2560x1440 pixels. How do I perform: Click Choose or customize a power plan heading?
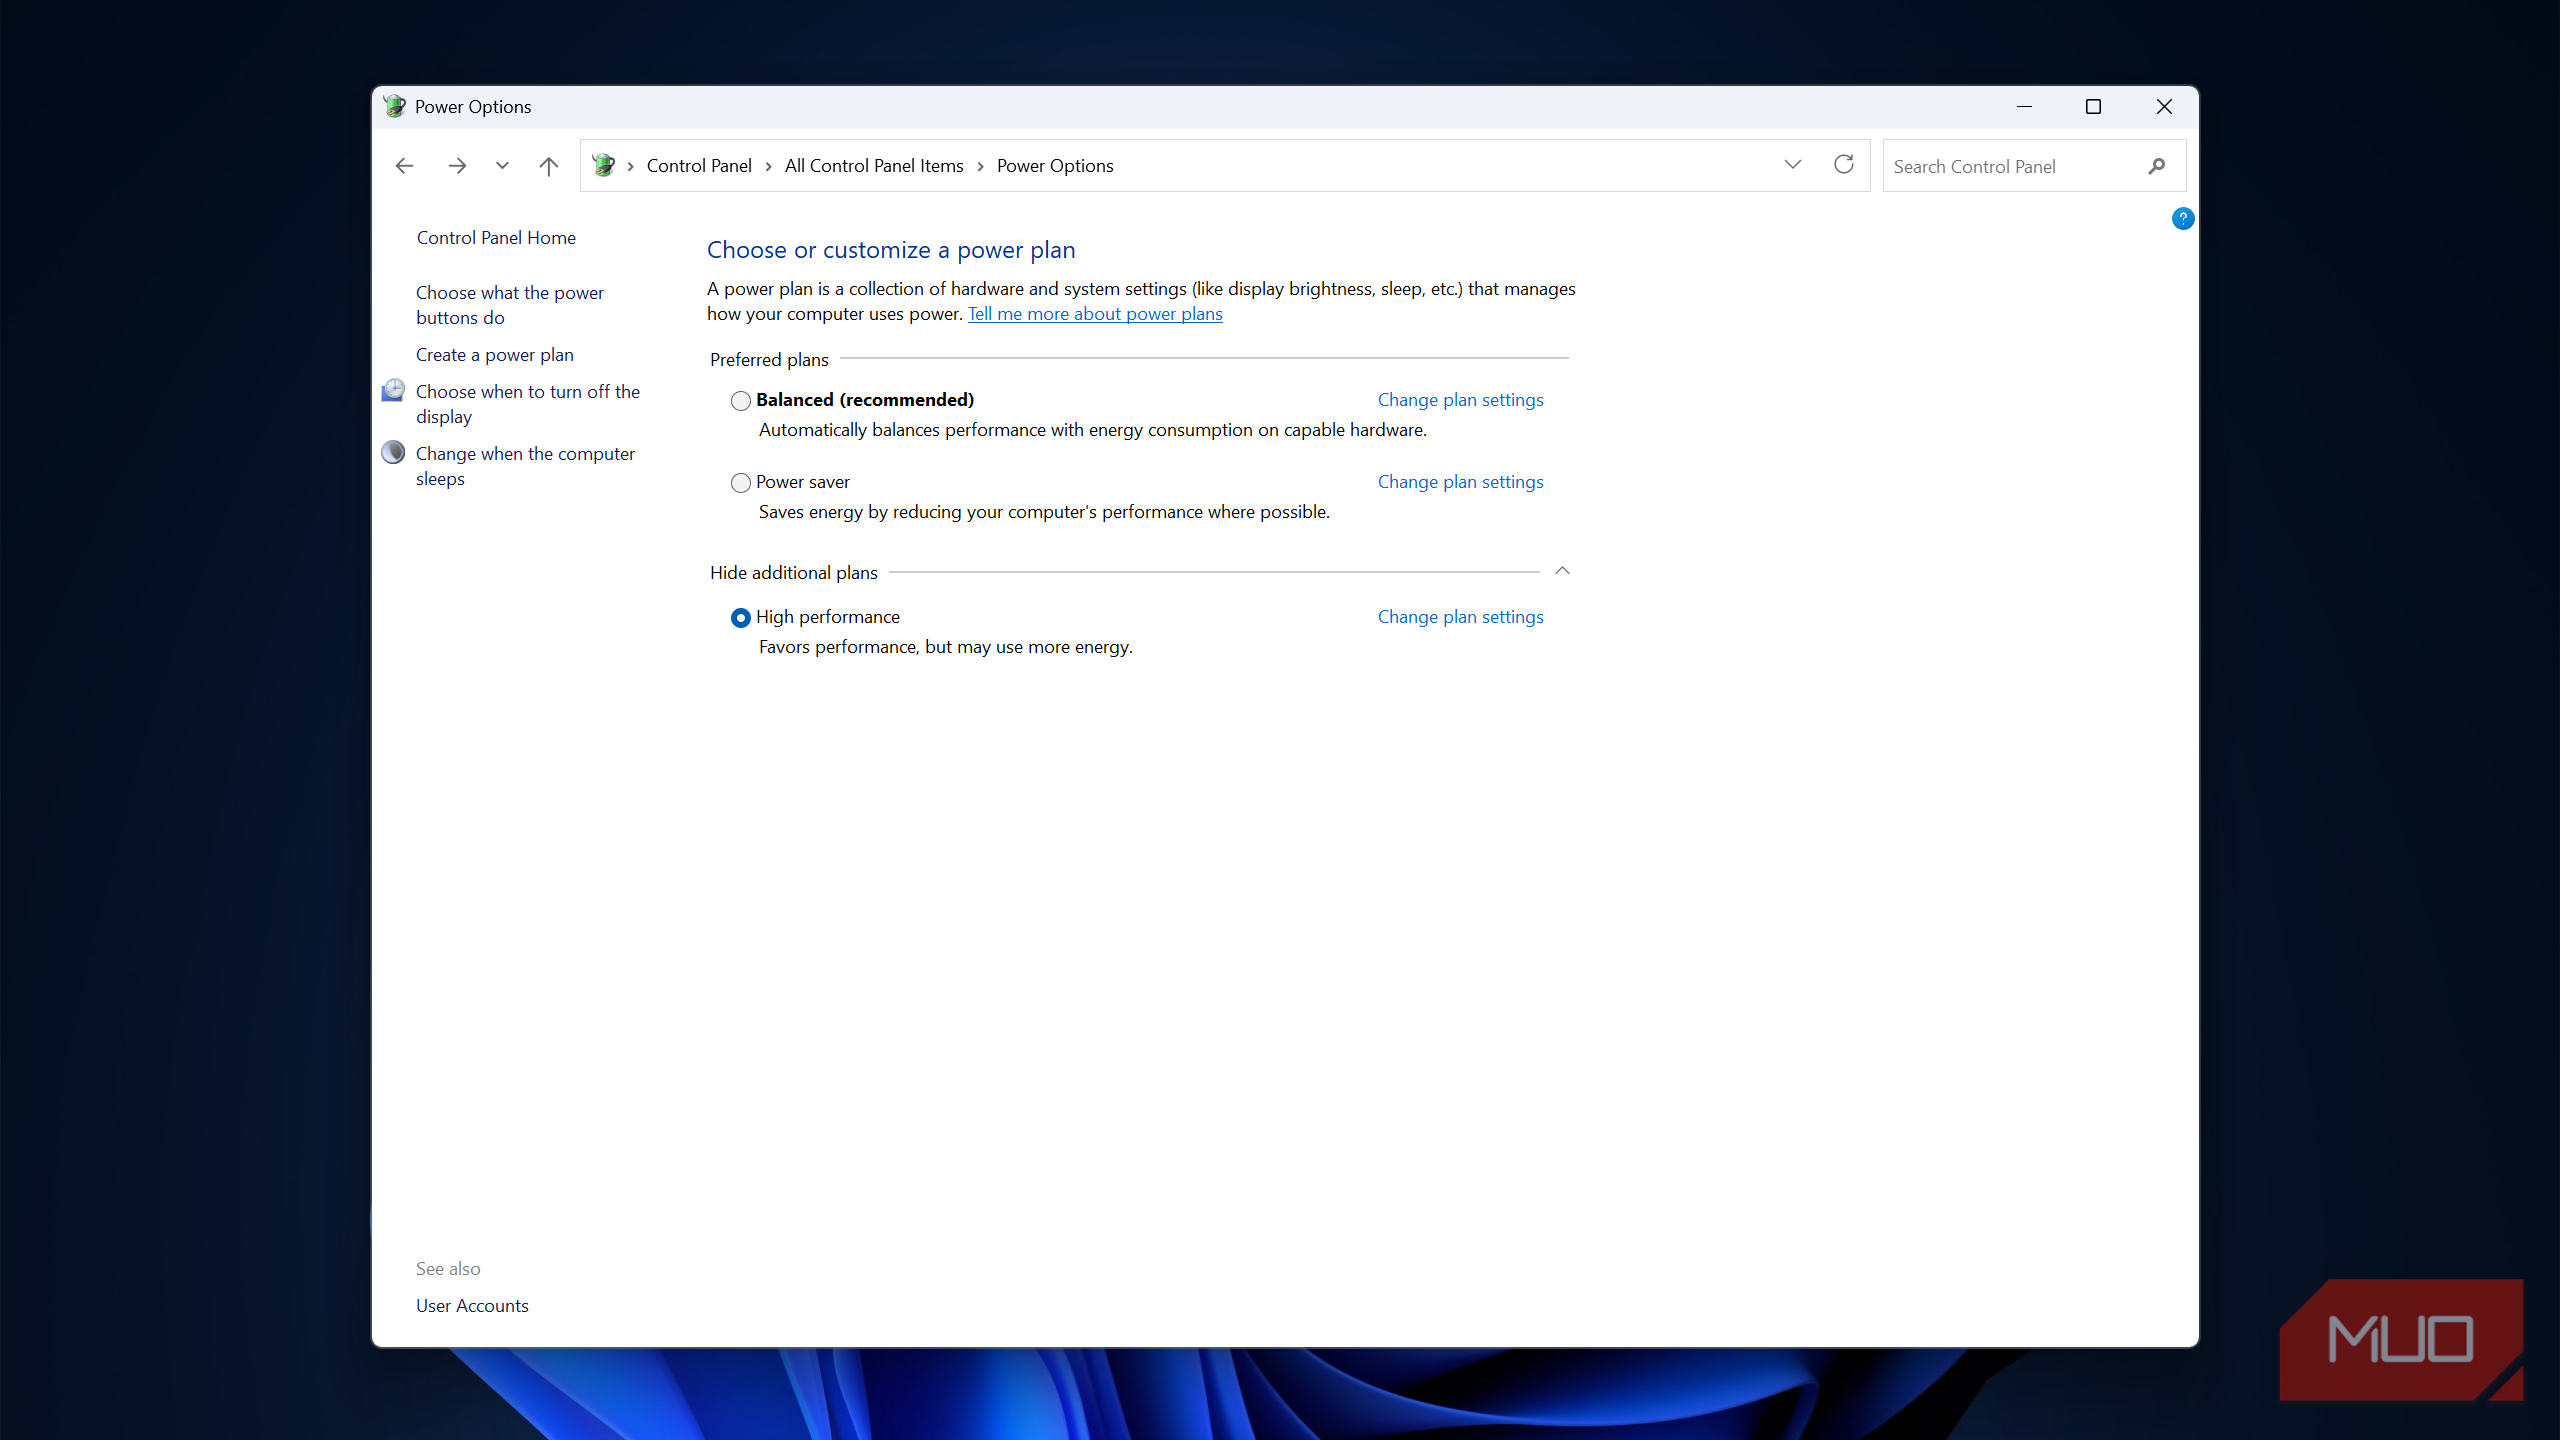click(891, 250)
